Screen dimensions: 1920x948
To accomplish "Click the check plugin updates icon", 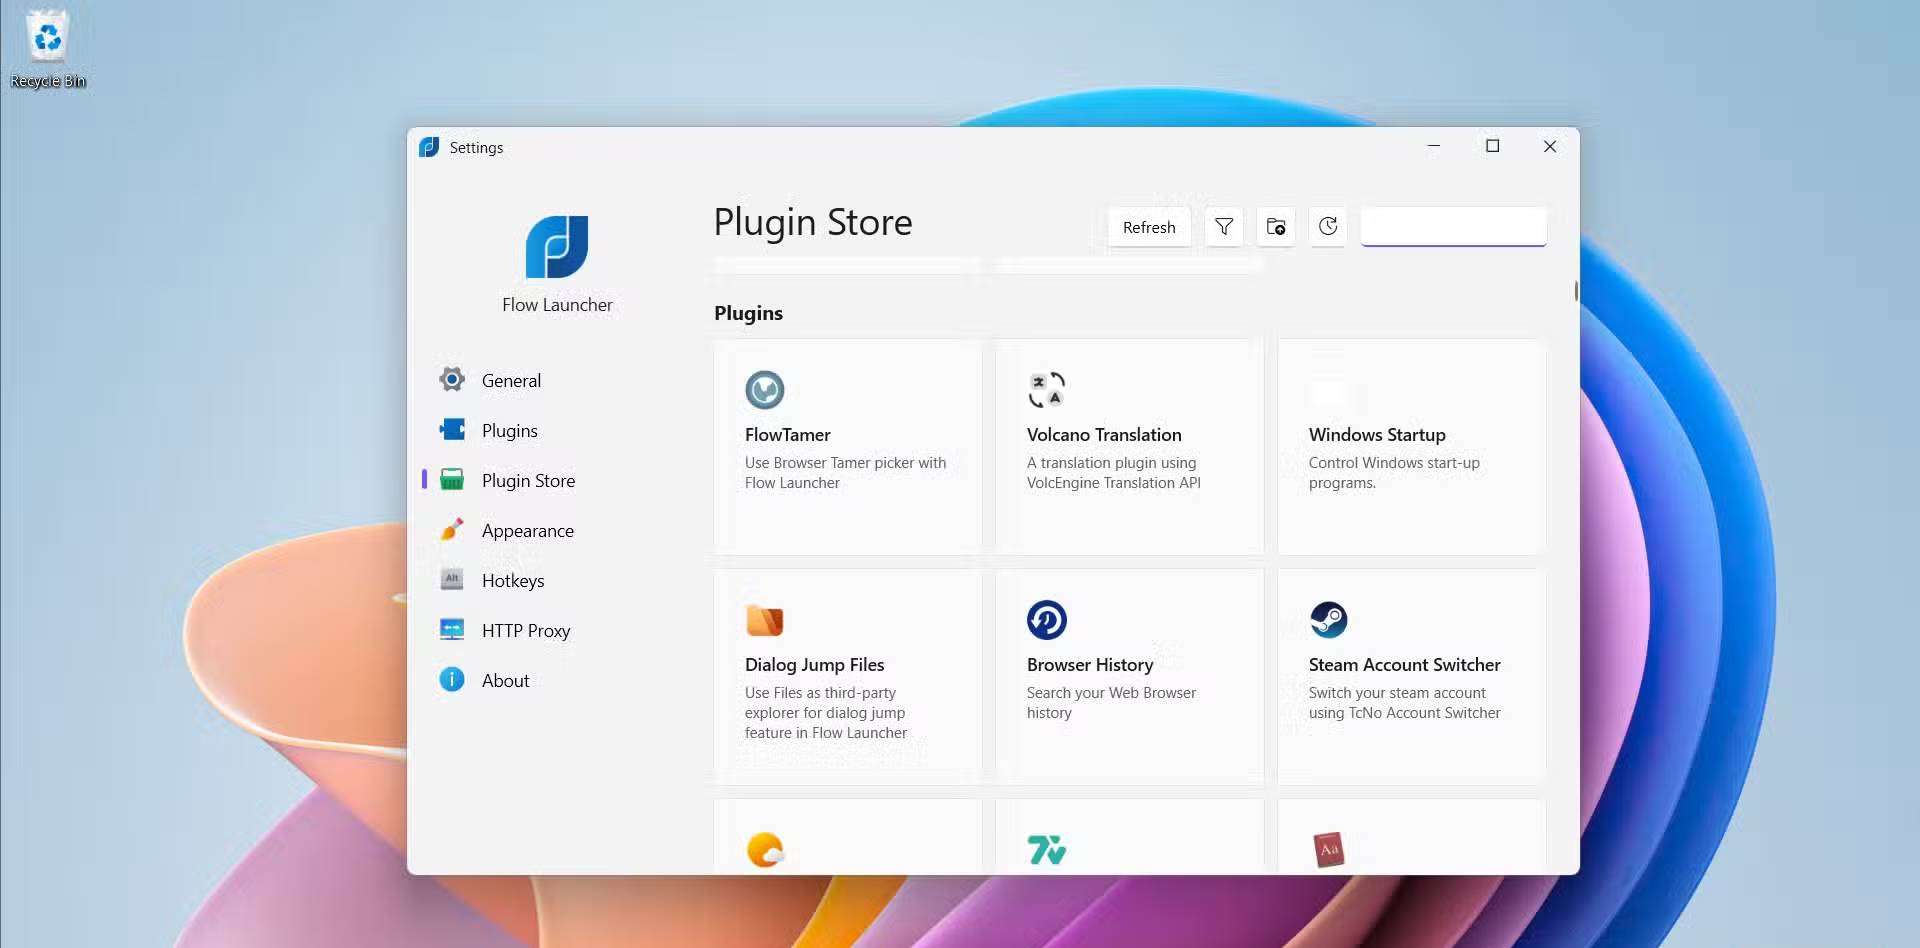I will click(1328, 227).
